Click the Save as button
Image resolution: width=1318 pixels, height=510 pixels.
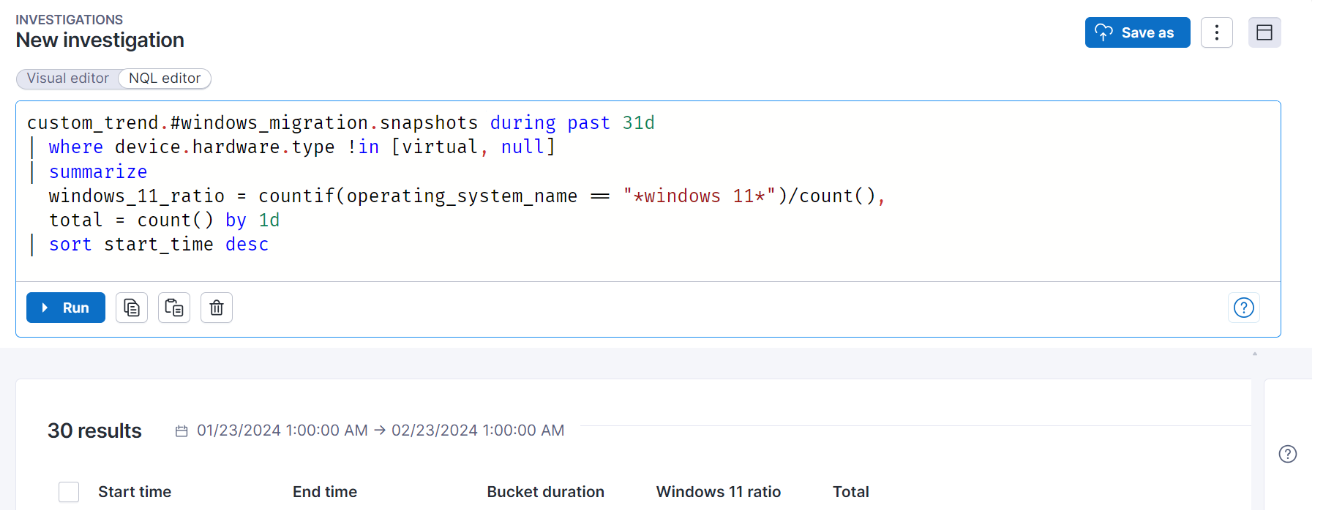pyautogui.click(x=1137, y=33)
